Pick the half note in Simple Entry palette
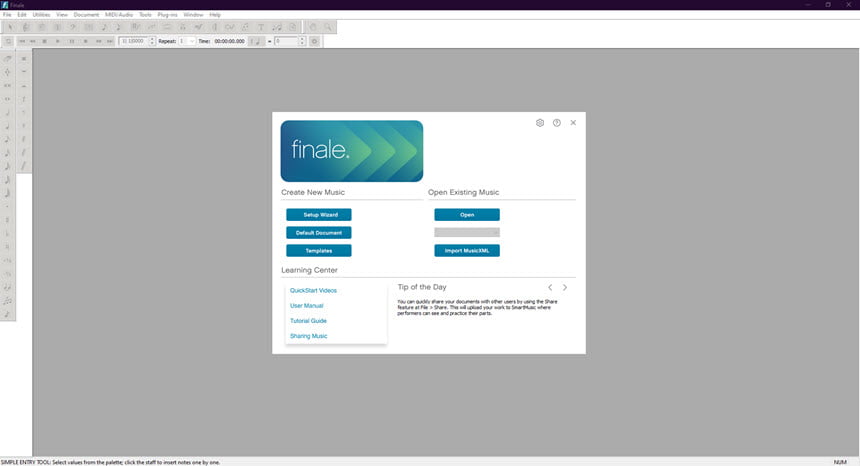This screenshot has height=466, width=860. click(x=7, y=112)
